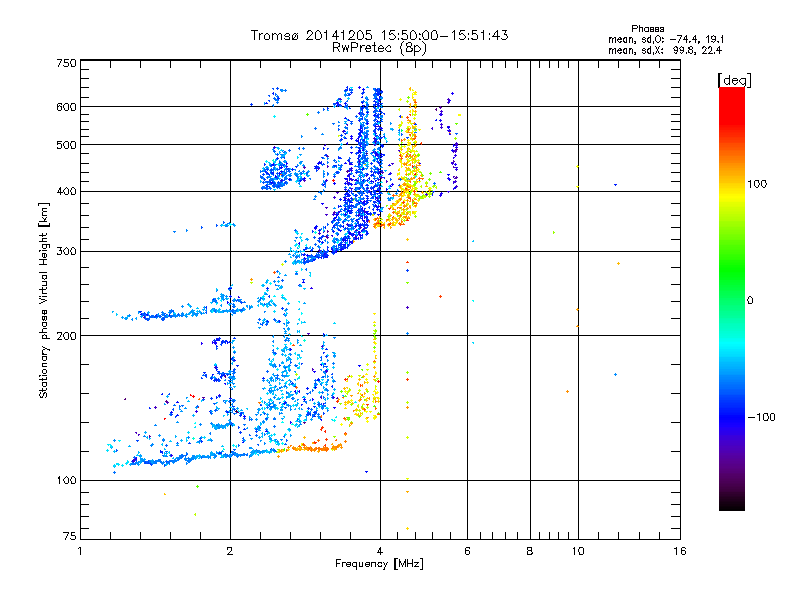Click the phase colorbar gradient
This screenshot has height=600, width=800.
[732, 298]
